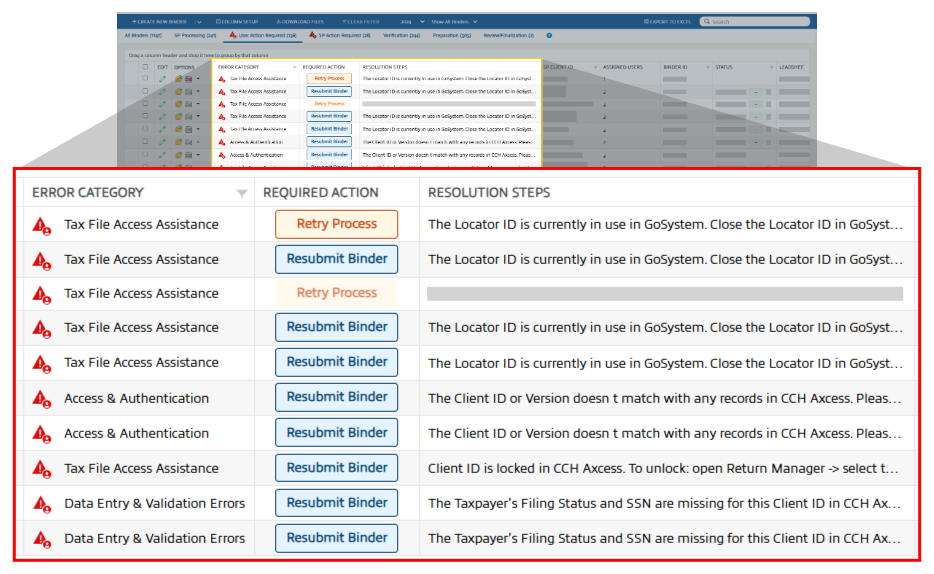Open the Error Category filter icon in the enlarged view
This screenshot has height=574, width=934.
click(x=241, y=194)
